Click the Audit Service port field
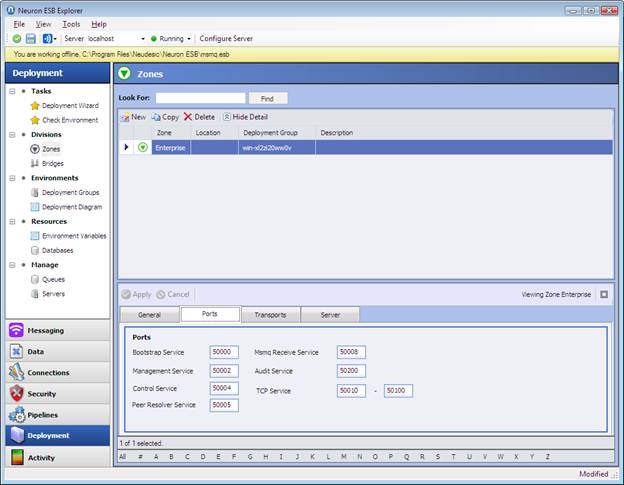624x485 pixels. click(351, 370)
